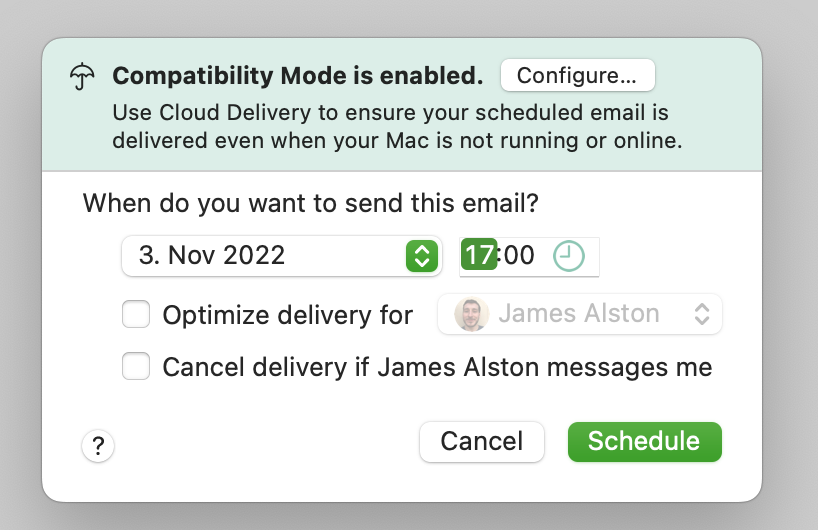This screenshot has width=818, height=530.
Task: Click the Compatibility Mode is enabled heading
Action: tap(298, 76)
